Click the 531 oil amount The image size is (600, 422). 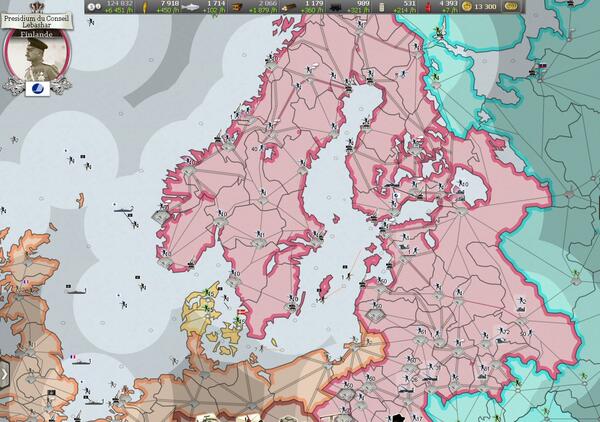[409, 3]
